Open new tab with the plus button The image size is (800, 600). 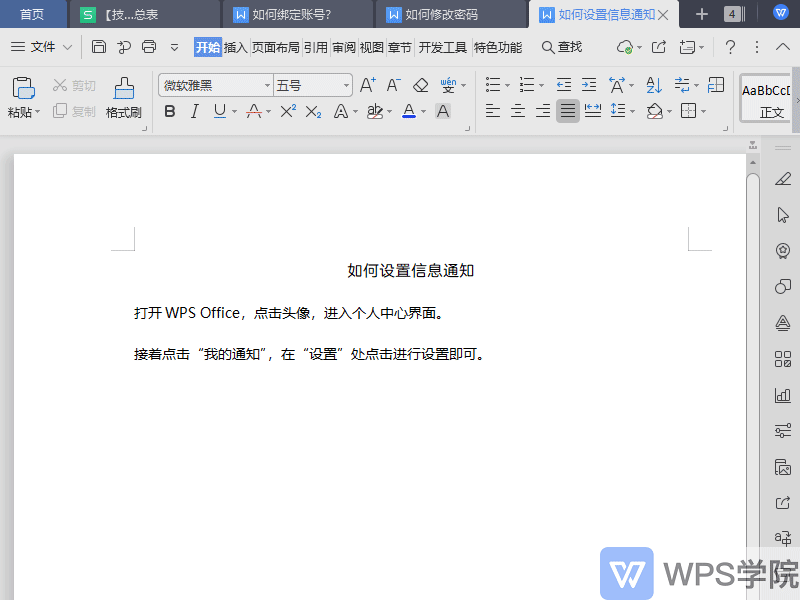click(x=702, y=14)
